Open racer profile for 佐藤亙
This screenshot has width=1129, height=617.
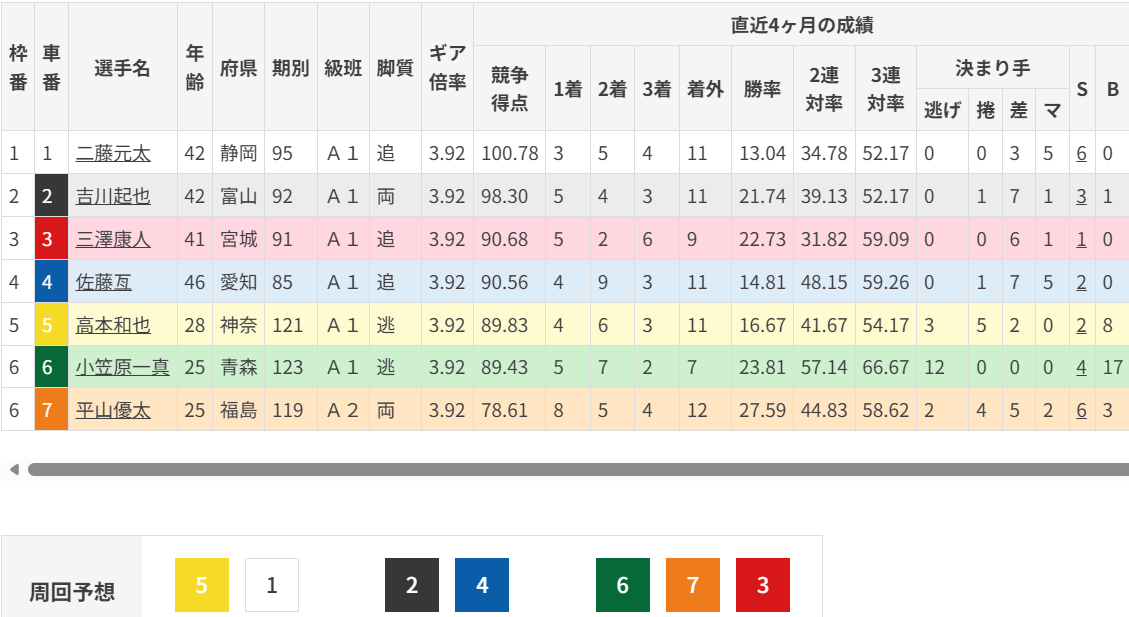[104, 283]
